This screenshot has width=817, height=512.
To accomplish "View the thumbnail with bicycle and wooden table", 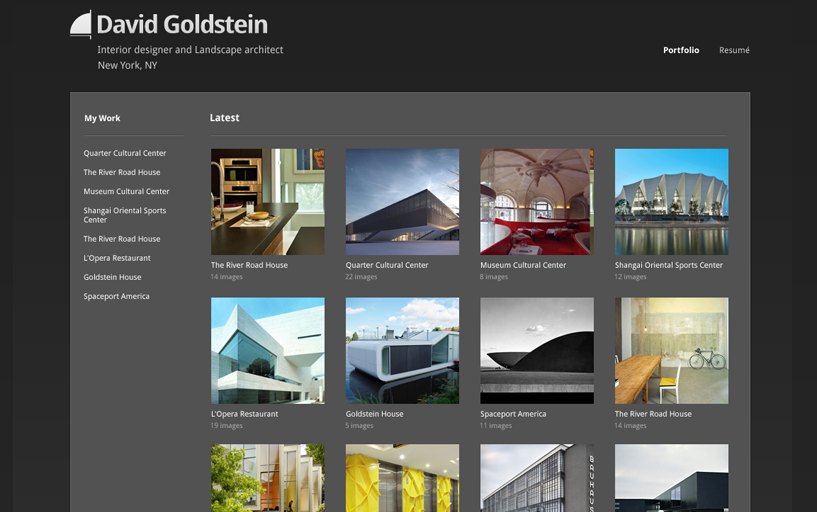I will click(x=672, y=351).
